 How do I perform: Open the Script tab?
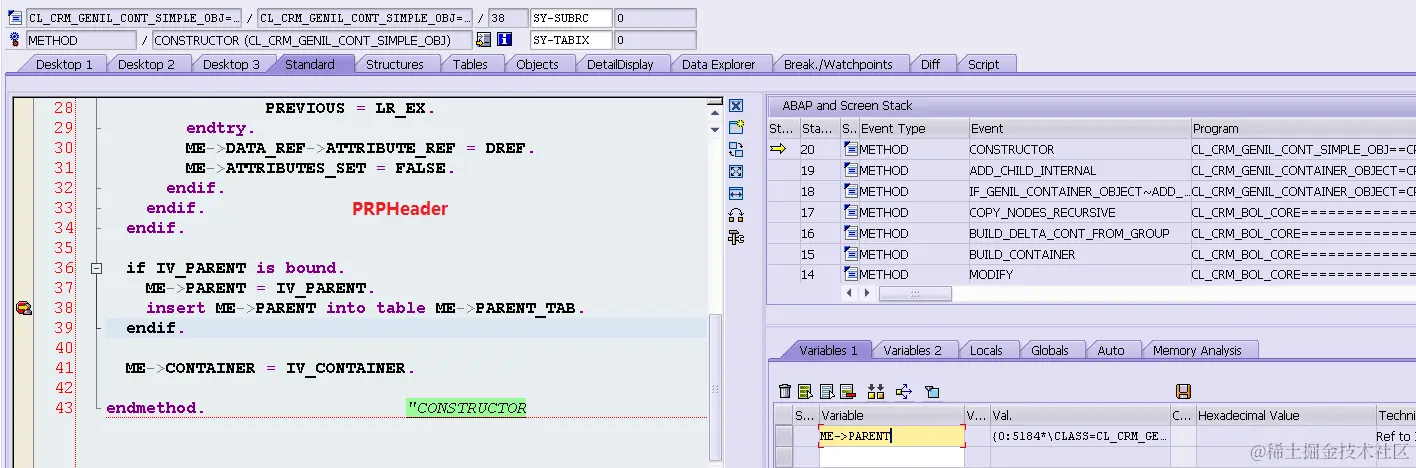983,64
